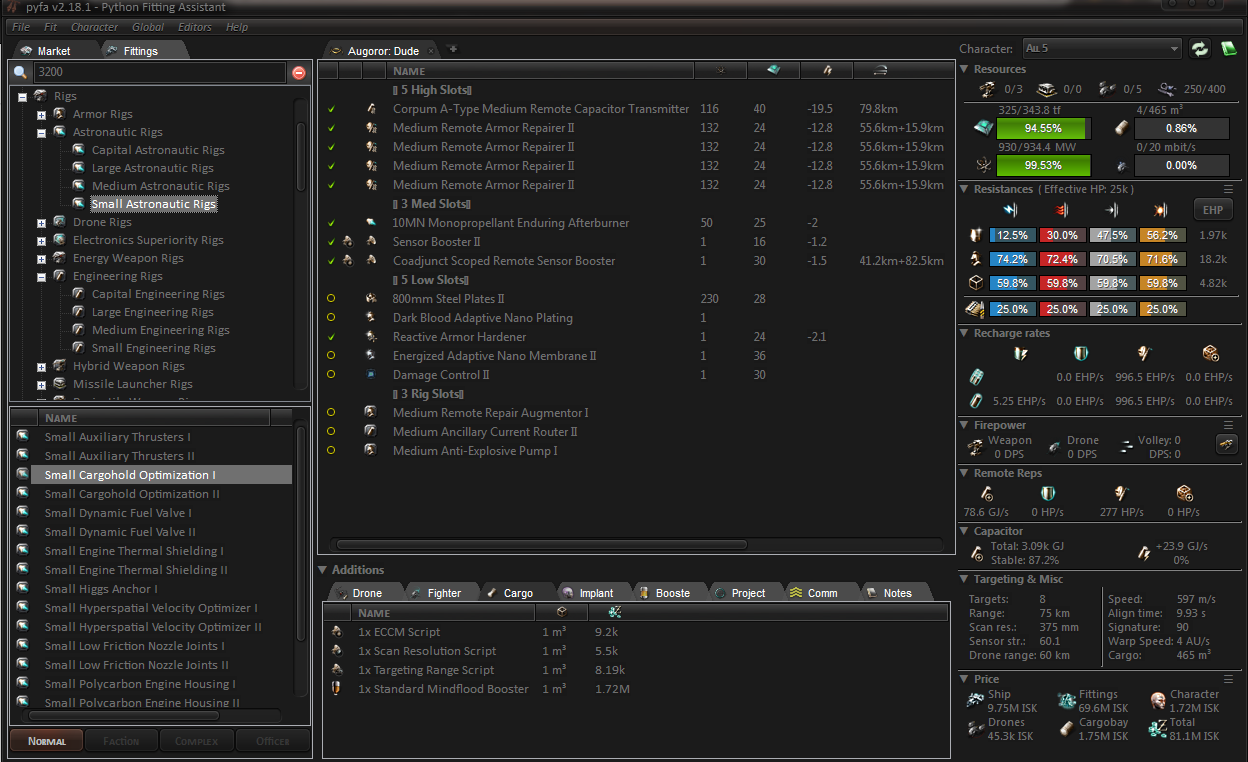
Task: Toggle state circle of 800mm Steel Plates II
Action: point(331,299)
